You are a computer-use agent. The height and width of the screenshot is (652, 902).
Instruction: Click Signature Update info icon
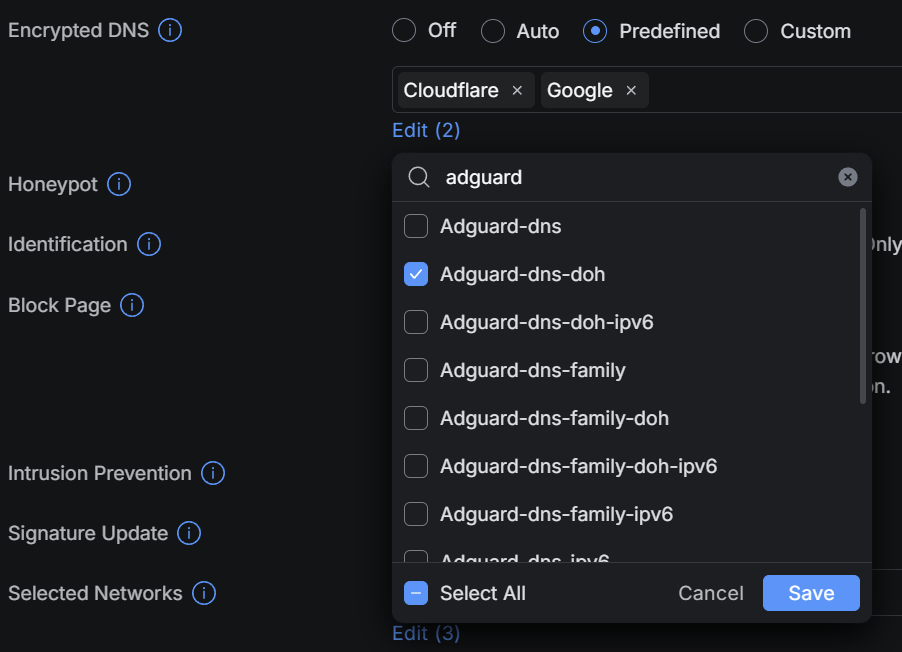coord(189,533)
